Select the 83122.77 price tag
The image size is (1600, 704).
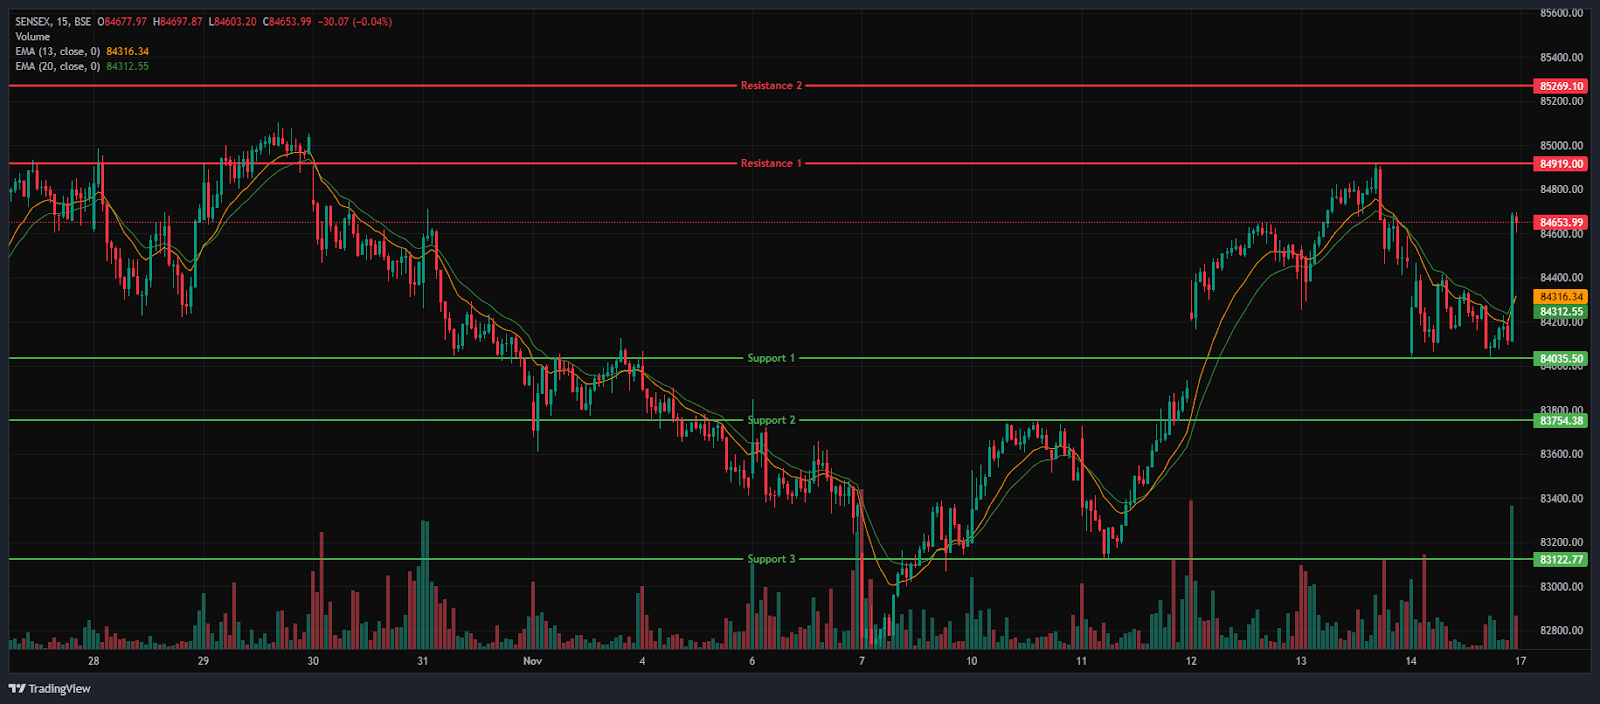1561,560
